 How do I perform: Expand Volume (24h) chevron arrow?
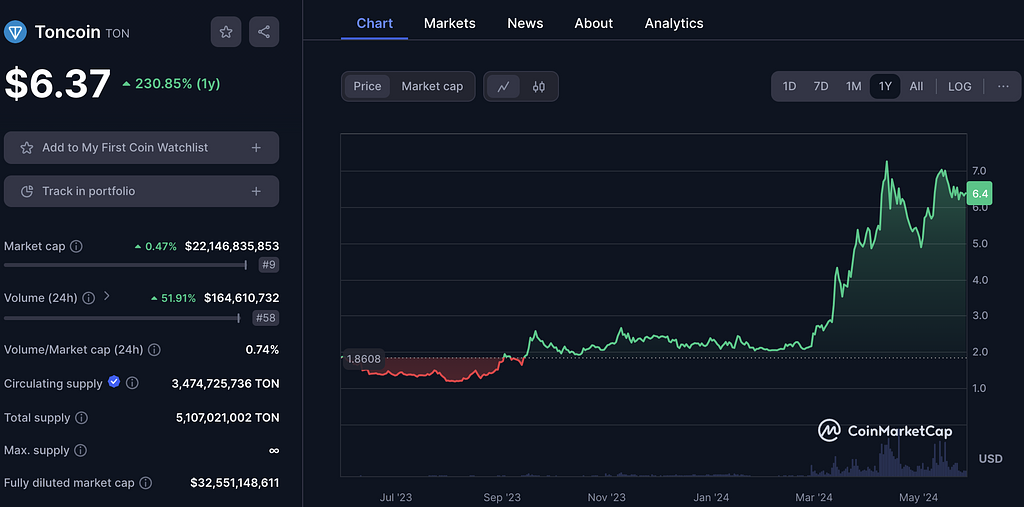coord(107,297)
